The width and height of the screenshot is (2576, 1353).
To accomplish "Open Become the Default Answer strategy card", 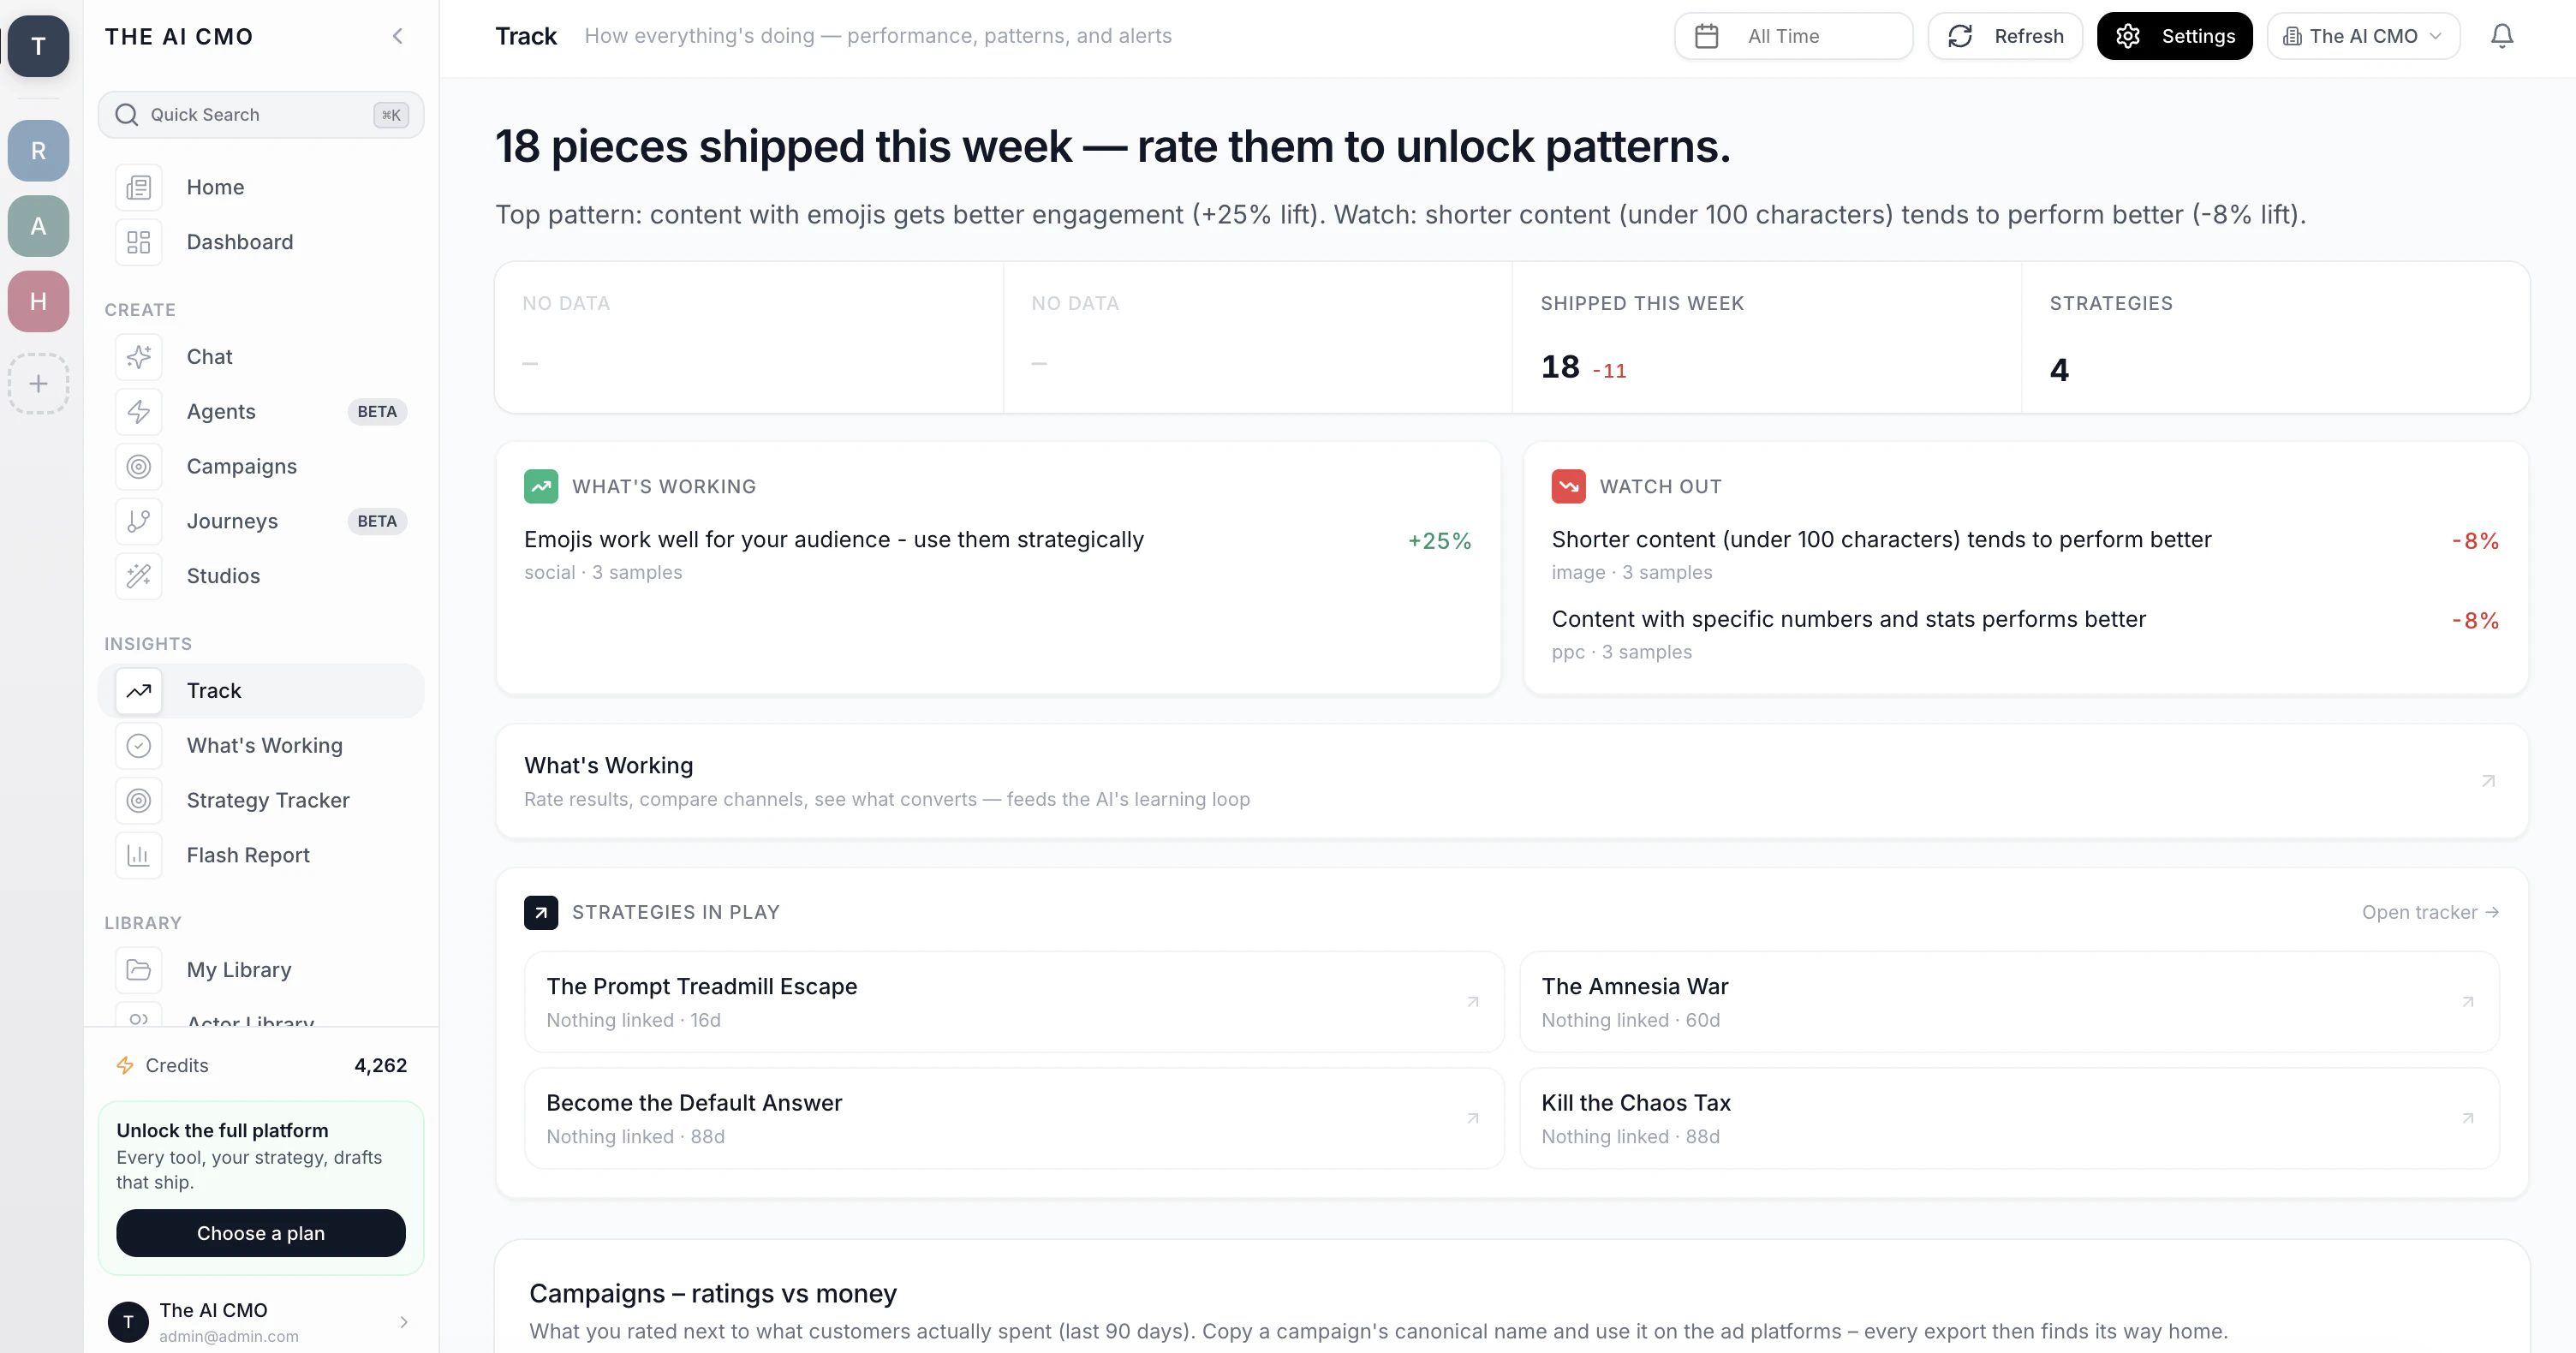I will [x=1014, y=1118].
